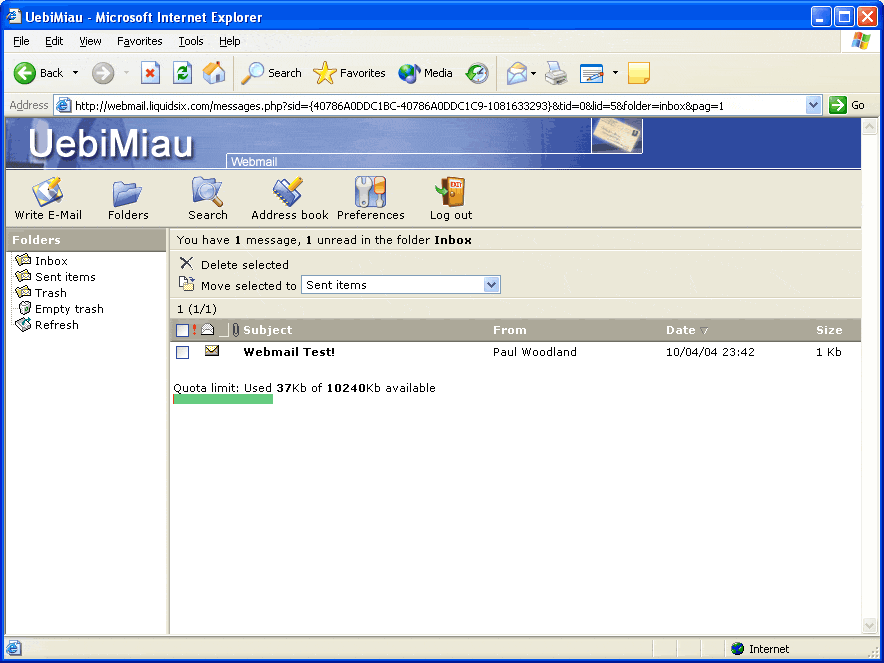Screen dimensions: 884x663
Task: Open the Tools menu
Action: tap(191, 41)
